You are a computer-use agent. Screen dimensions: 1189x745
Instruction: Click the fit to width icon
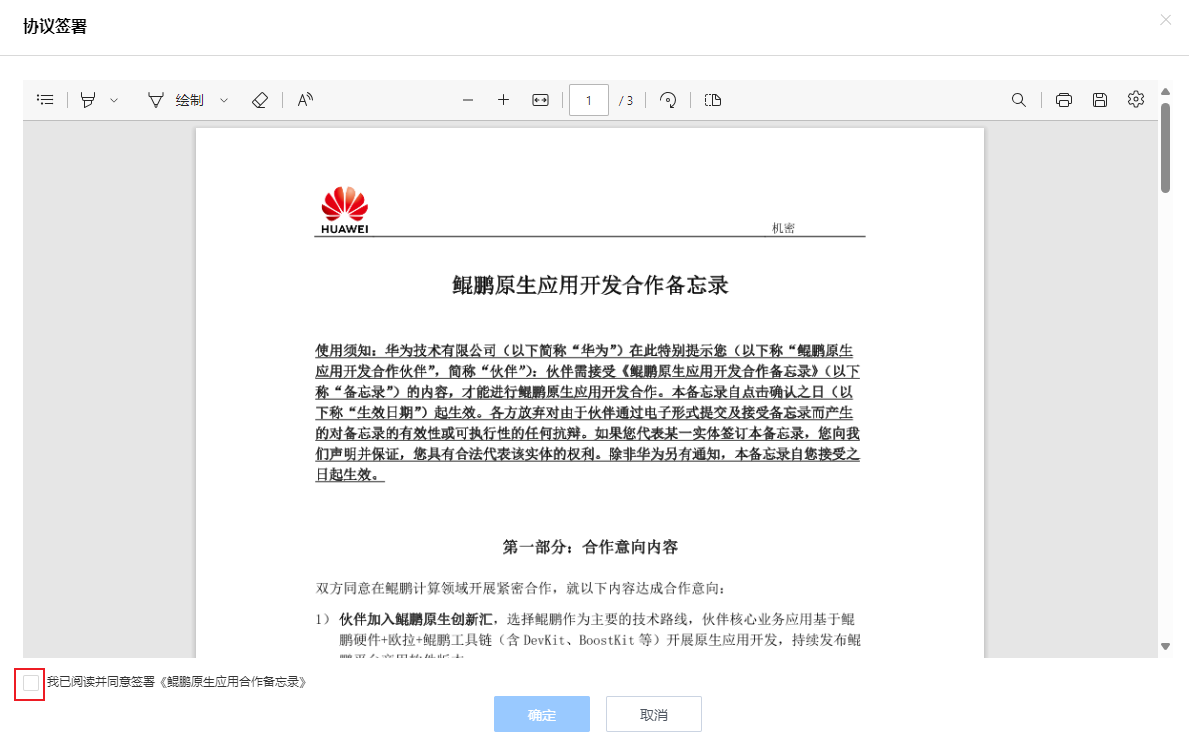coord(541,100)
